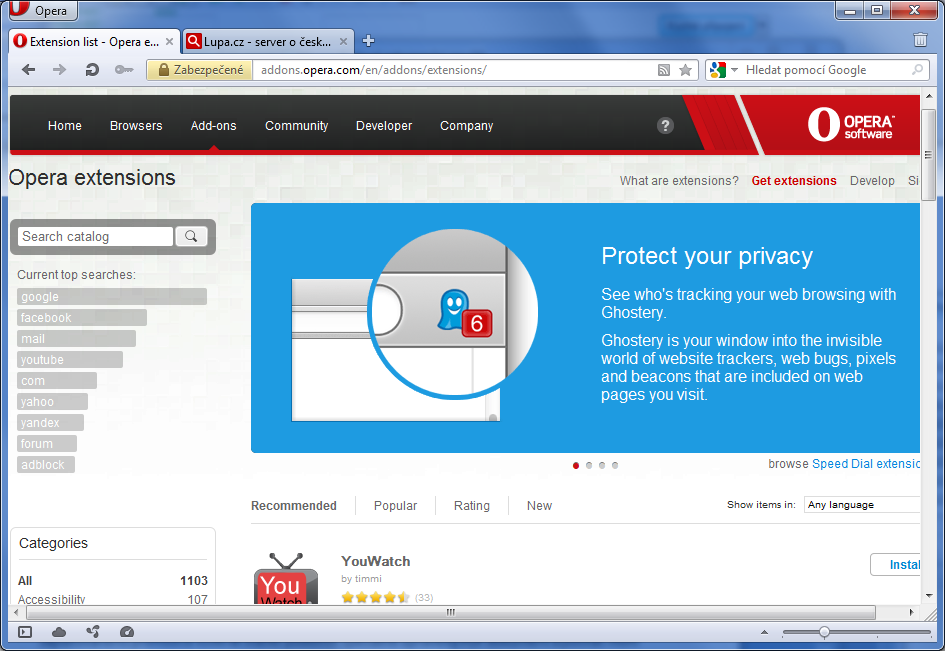Screen dimensions: 945x651
Task: Select the adblock top search tag
Action: 45,465
